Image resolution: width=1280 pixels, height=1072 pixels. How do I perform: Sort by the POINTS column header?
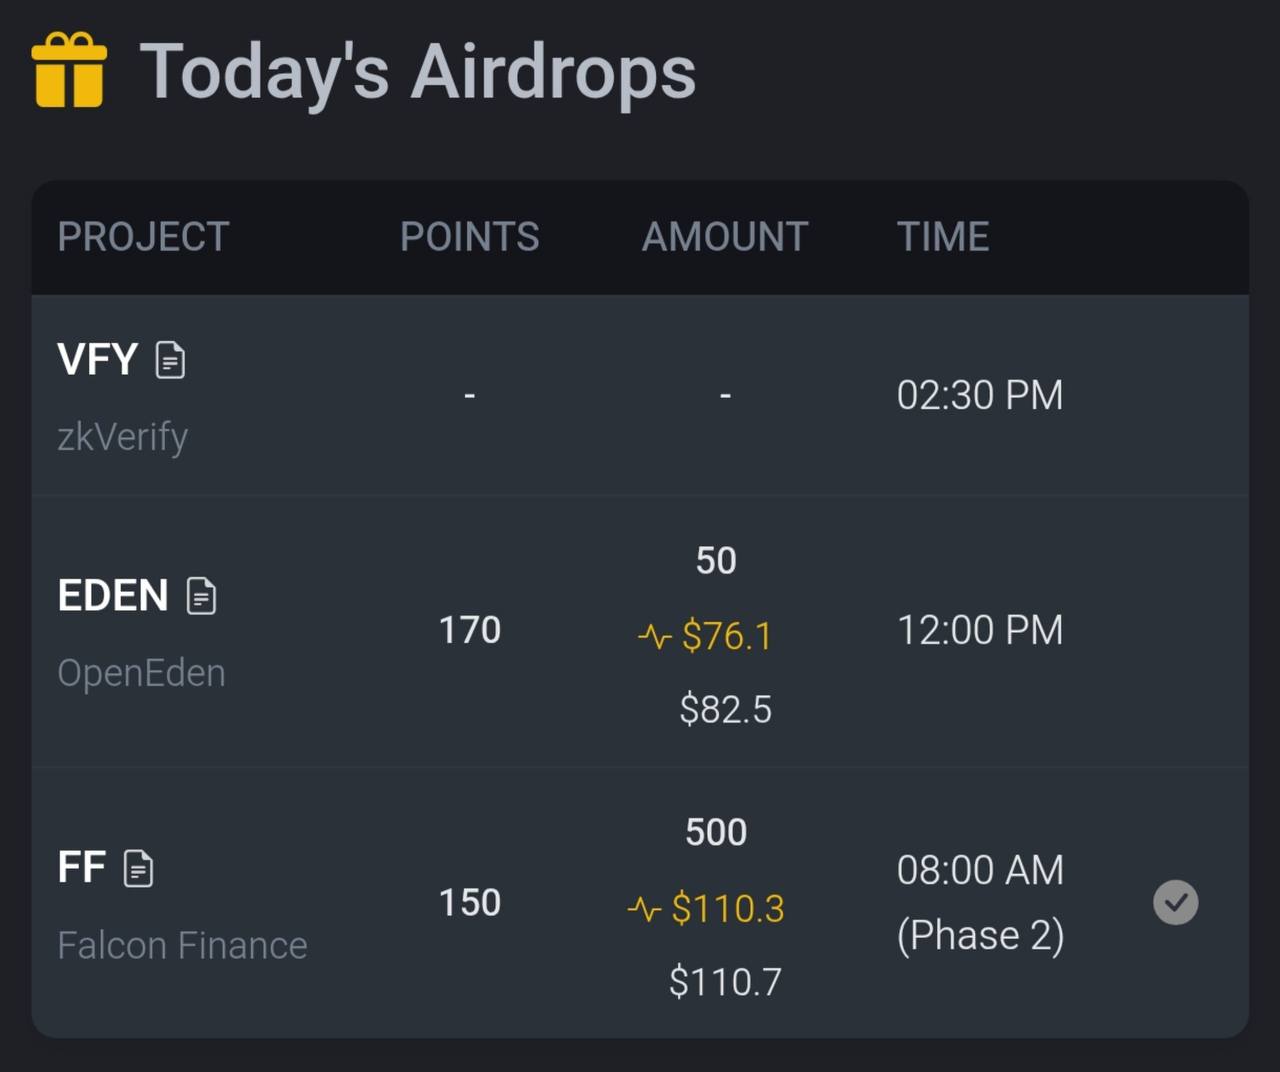(x=469, y=237)
